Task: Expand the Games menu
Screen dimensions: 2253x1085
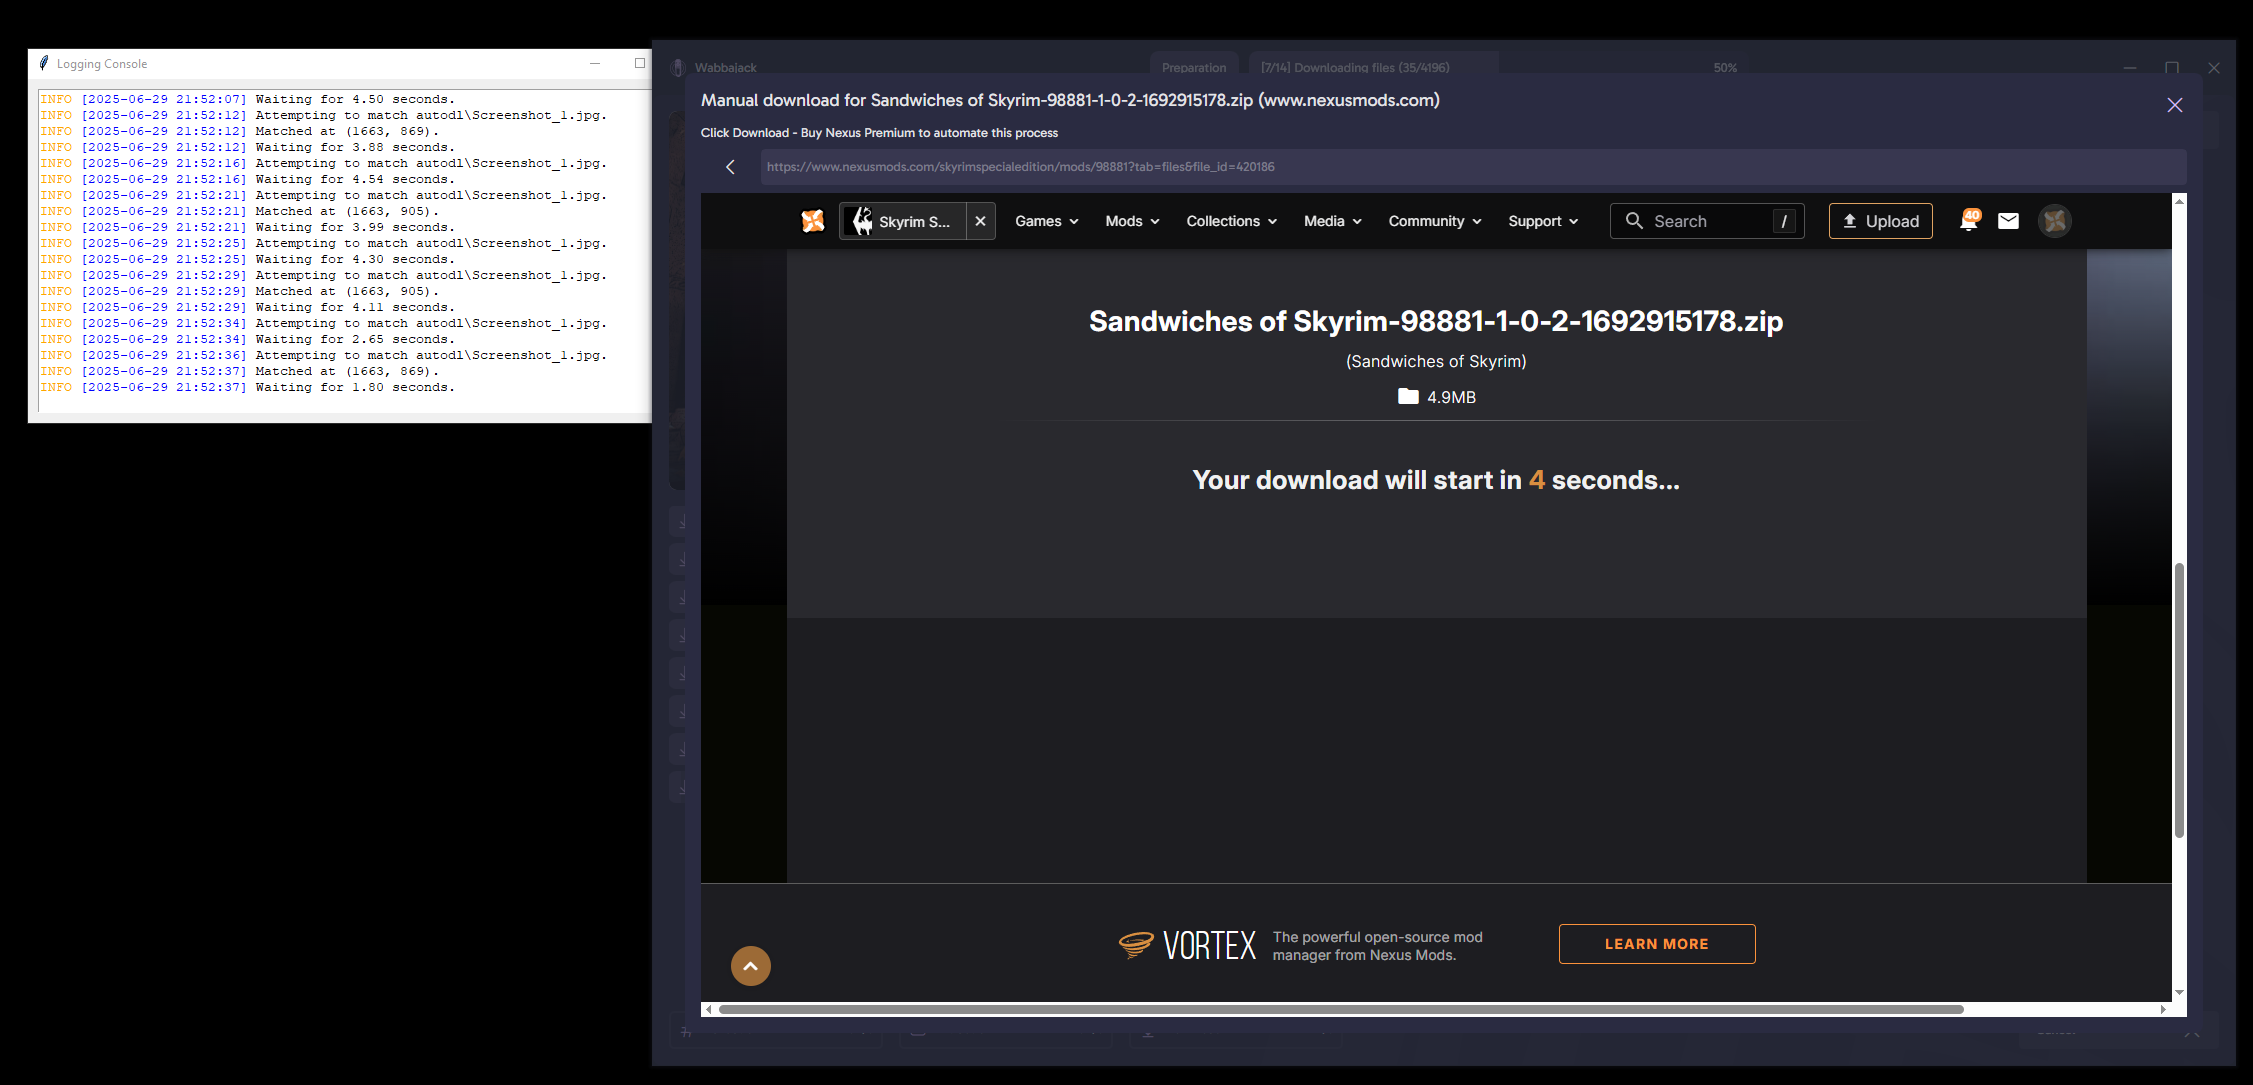Action: pos(1047,221)
